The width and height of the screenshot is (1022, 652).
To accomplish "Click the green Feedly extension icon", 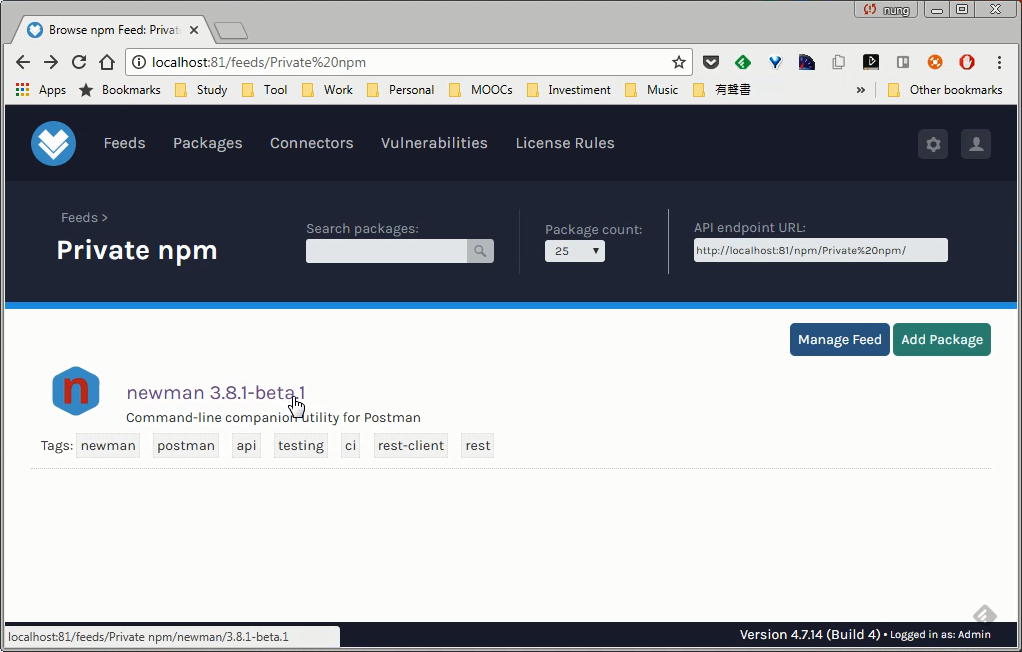I will [742, 62].
